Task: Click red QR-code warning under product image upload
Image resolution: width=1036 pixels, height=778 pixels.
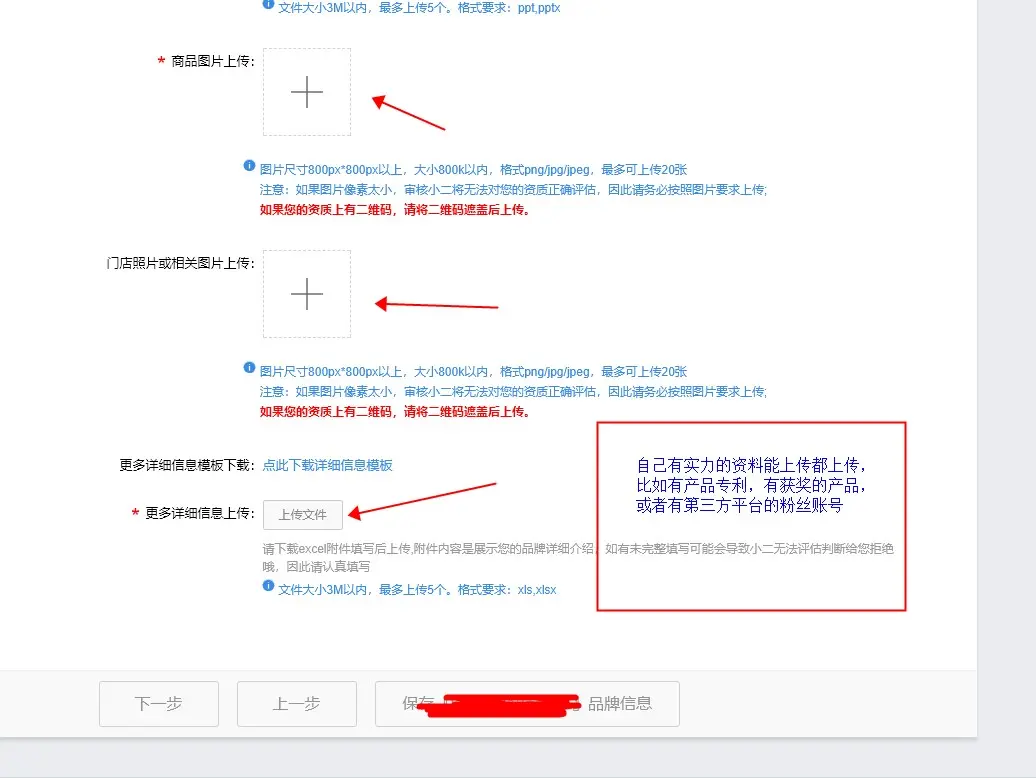Action: click(394, 210)
